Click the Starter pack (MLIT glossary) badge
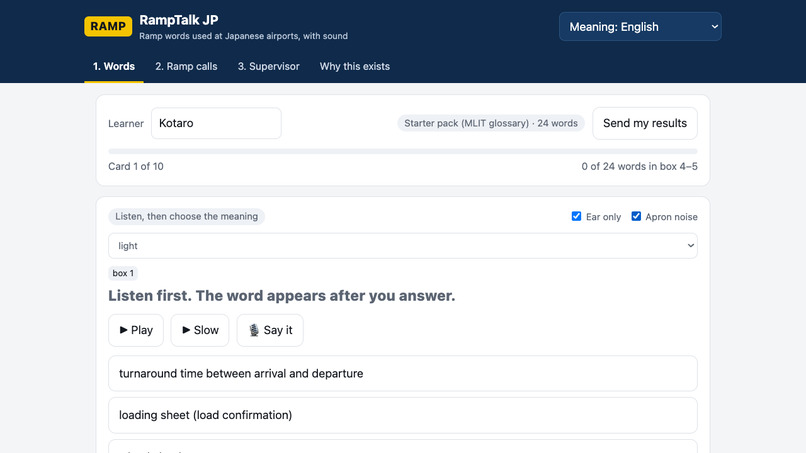The image size is (806, 453). tap(490, 123)
